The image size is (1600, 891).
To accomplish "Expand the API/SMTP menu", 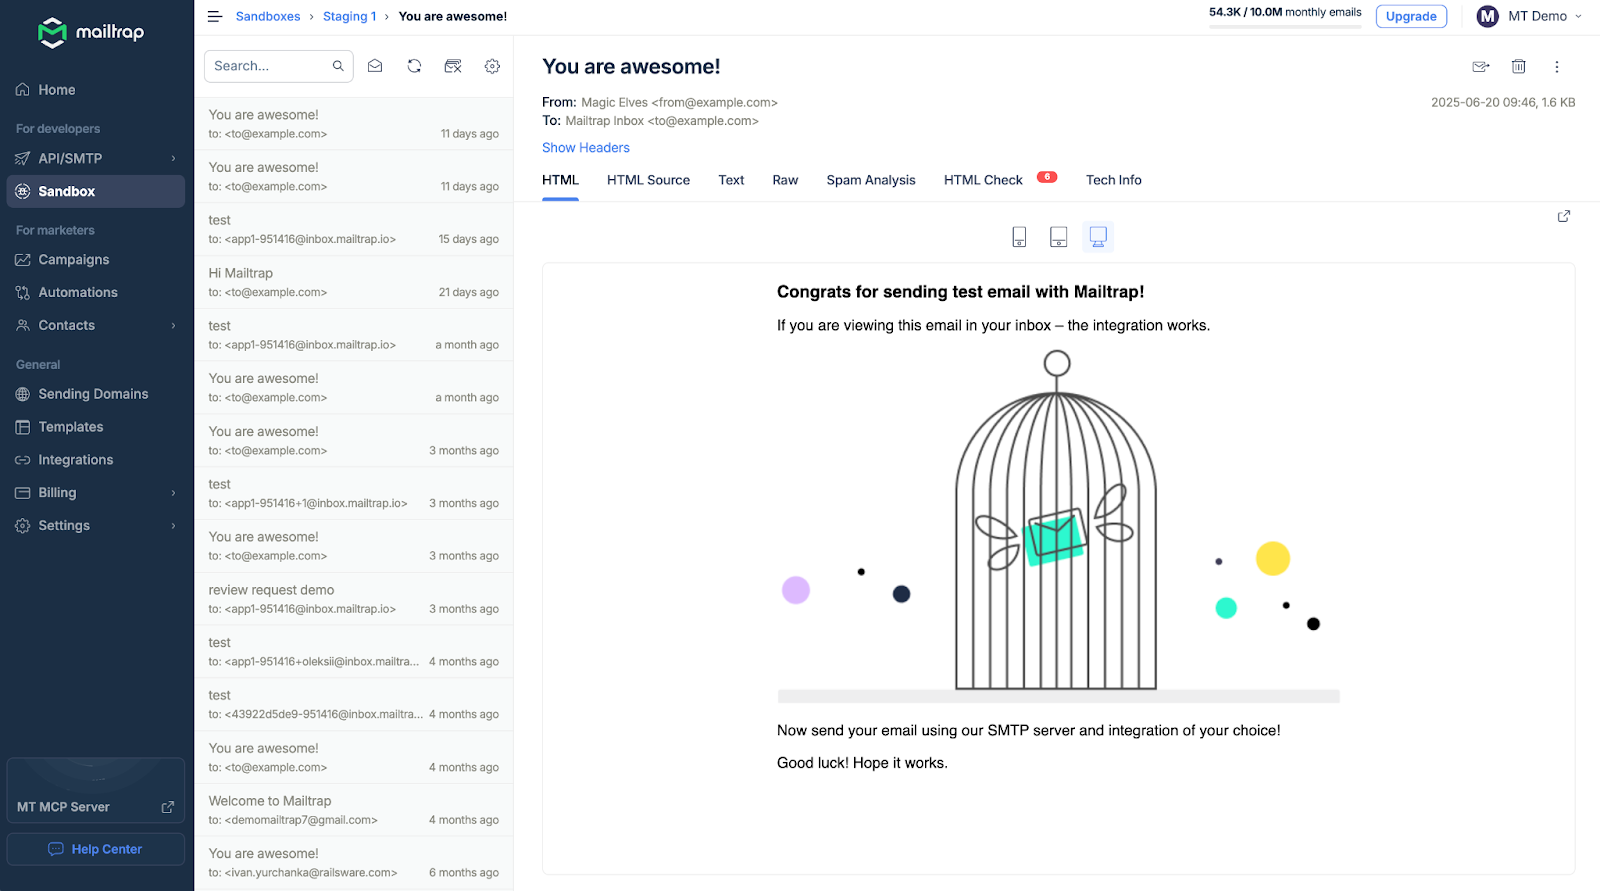I will pos(96,158).
